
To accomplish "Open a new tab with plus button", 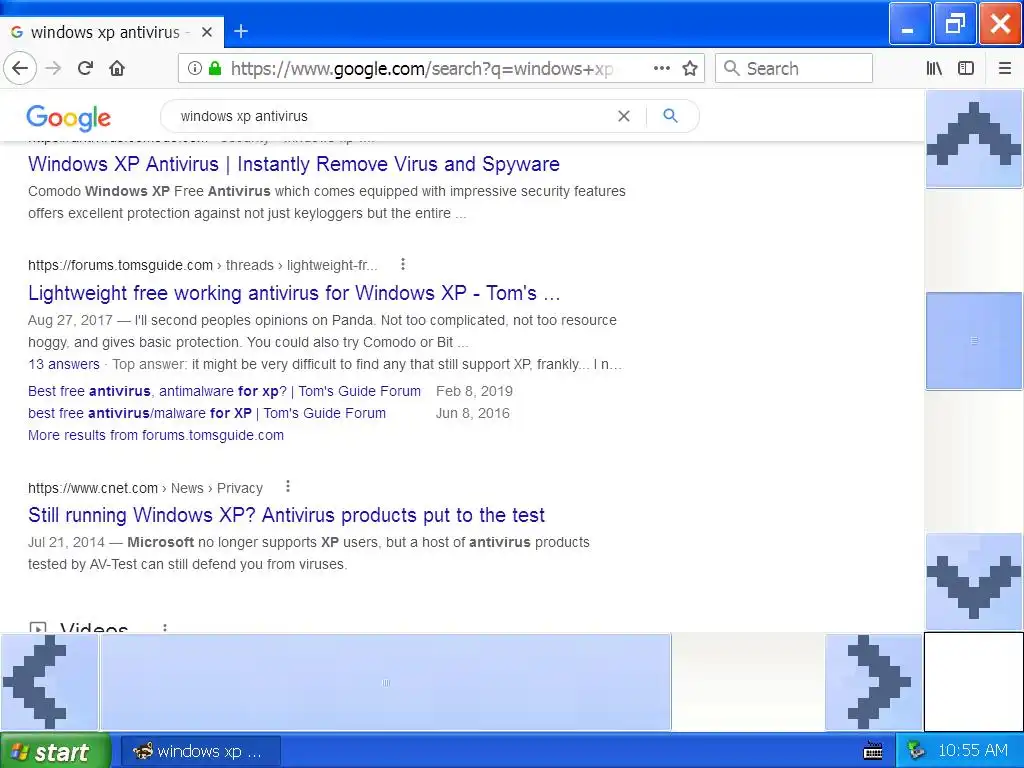I will pyautogui.click(x=241, y=31).
